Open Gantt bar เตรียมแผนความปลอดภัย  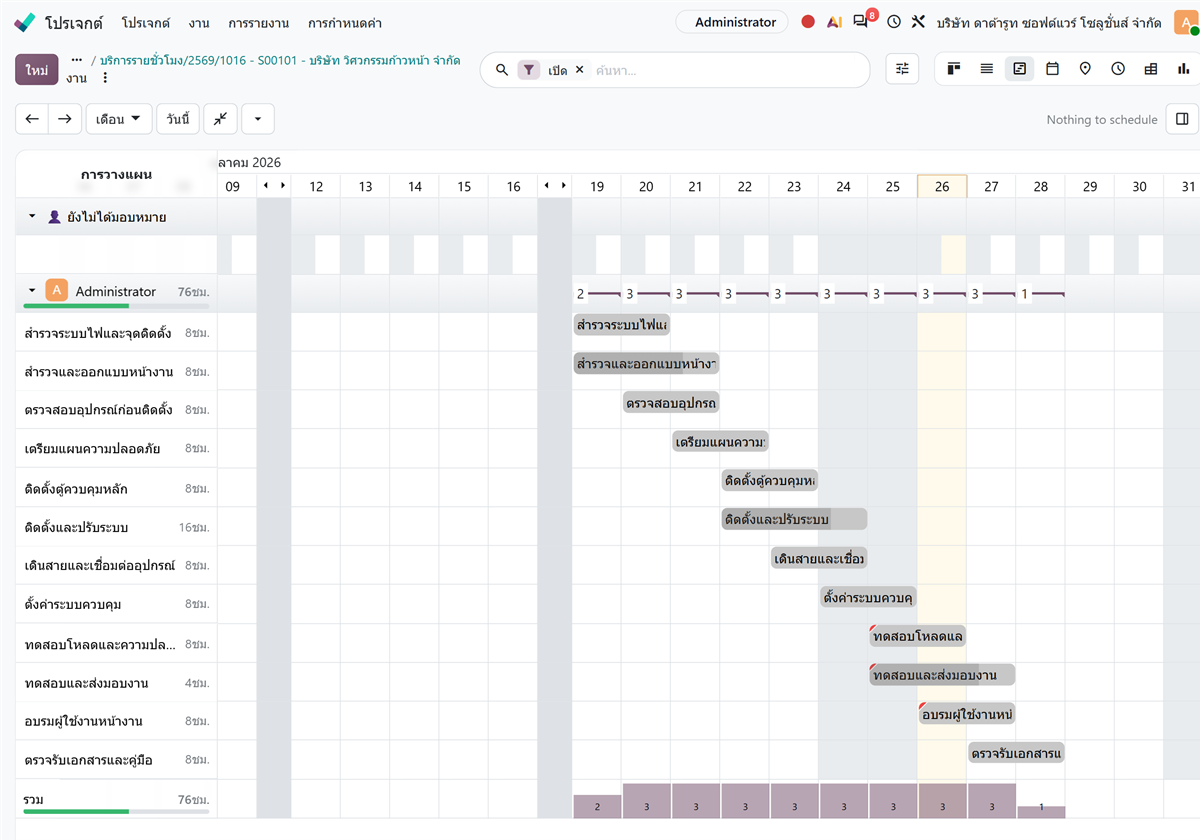(x=720, y=441)
